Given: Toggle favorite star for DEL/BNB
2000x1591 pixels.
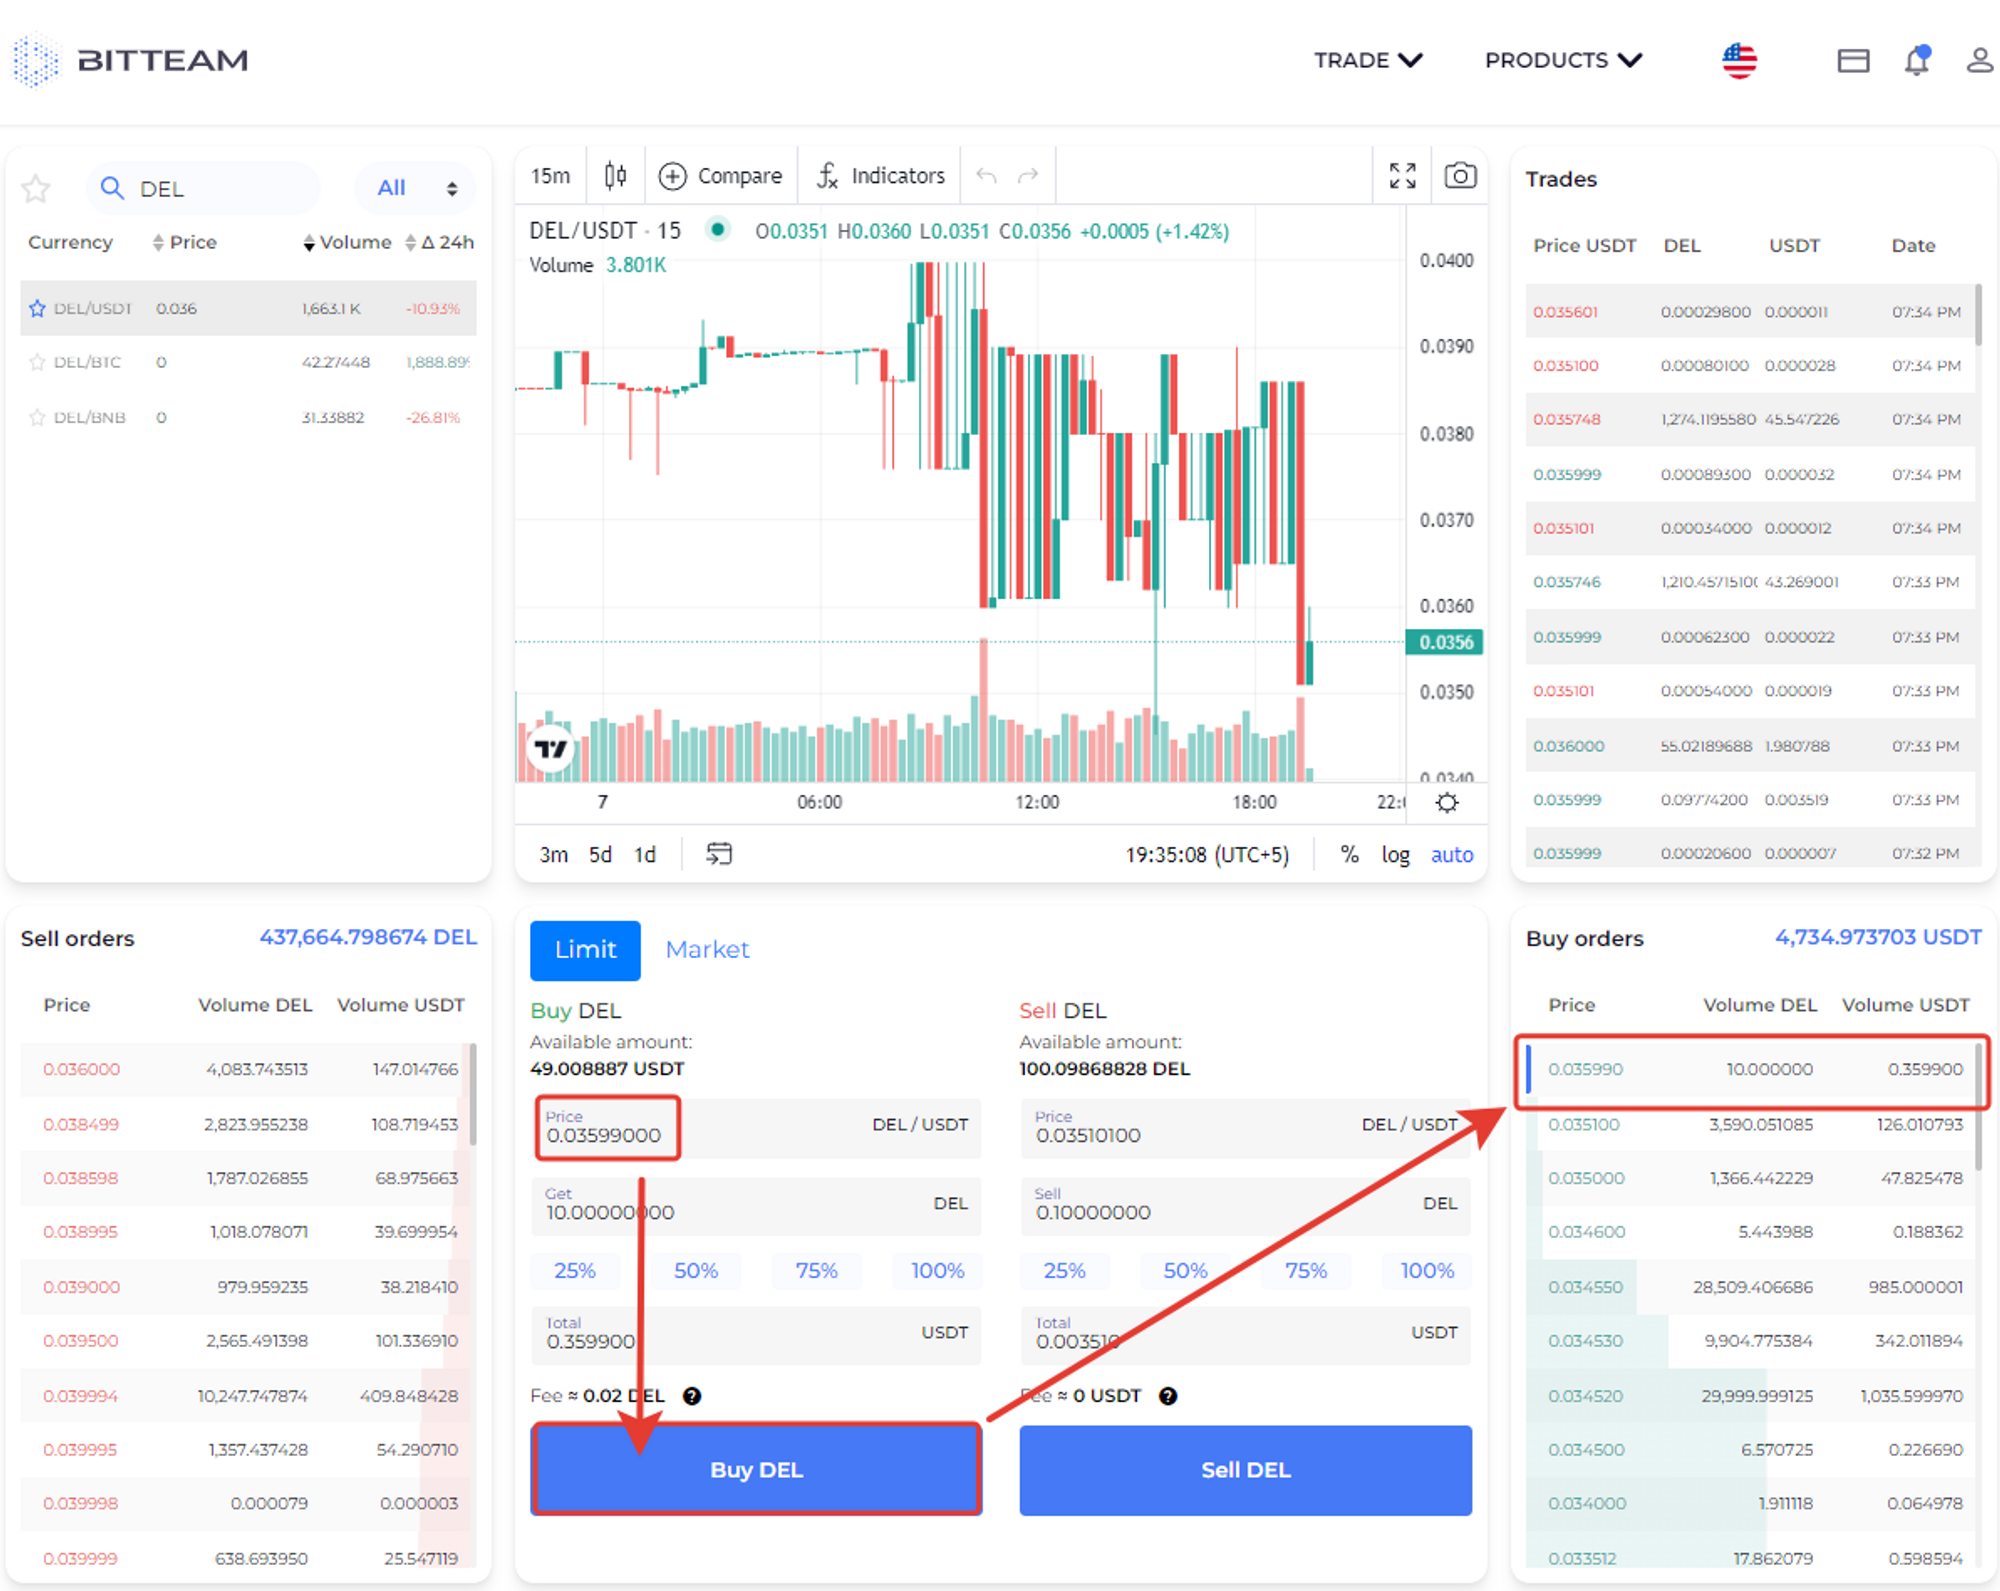Looking at the screenshot, I should (37, 417).
